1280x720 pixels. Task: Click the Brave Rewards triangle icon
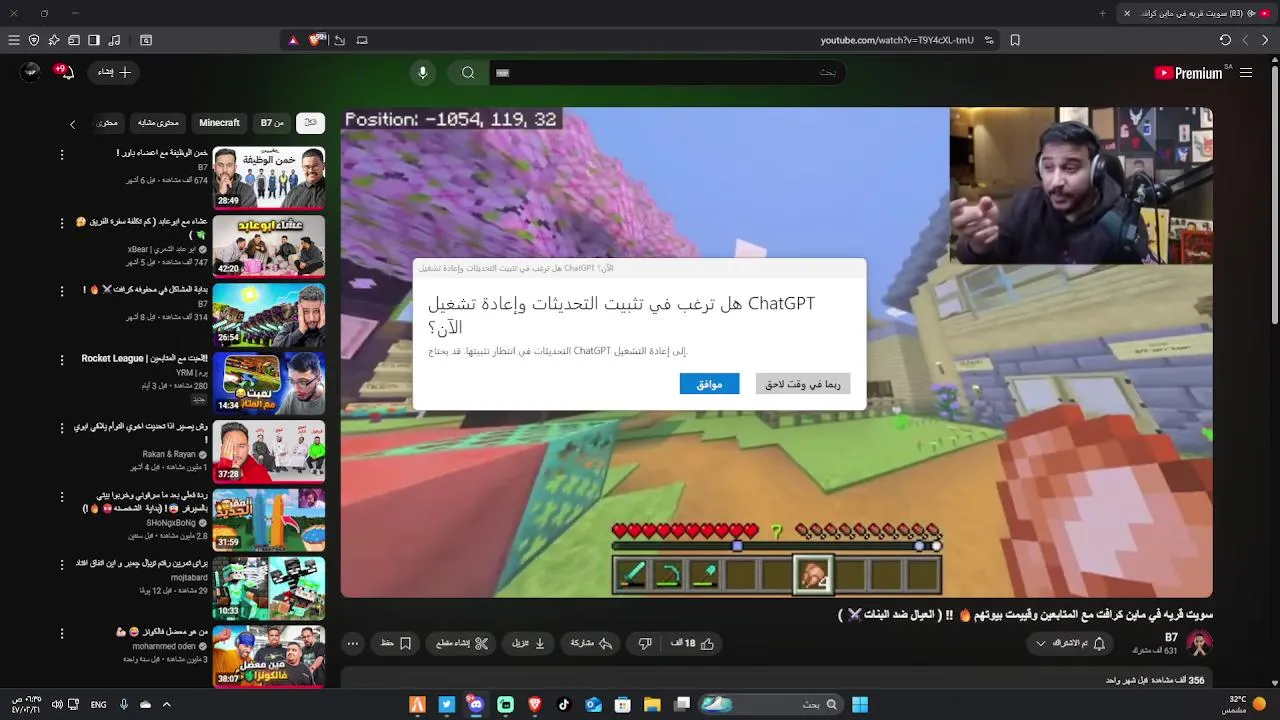[293, 40]
